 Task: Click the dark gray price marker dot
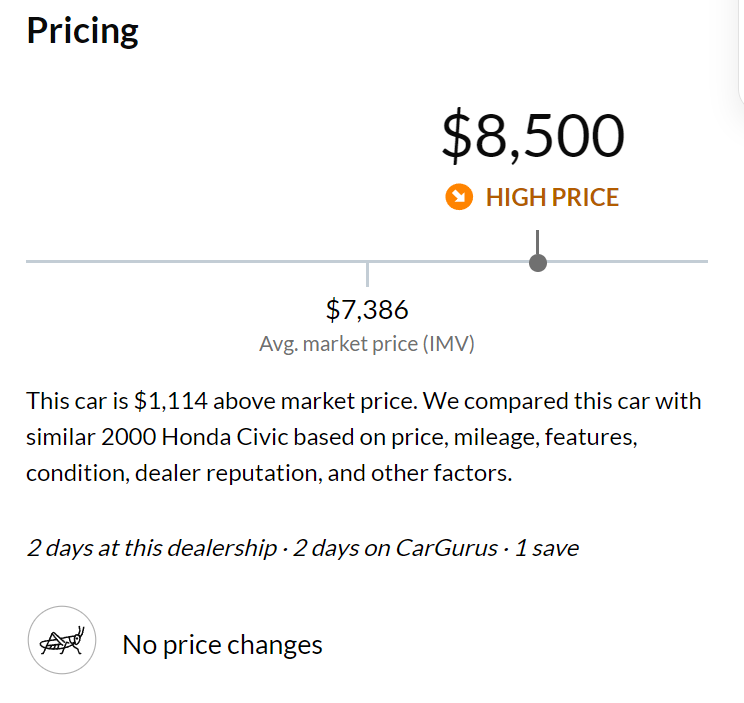point(538,263)
